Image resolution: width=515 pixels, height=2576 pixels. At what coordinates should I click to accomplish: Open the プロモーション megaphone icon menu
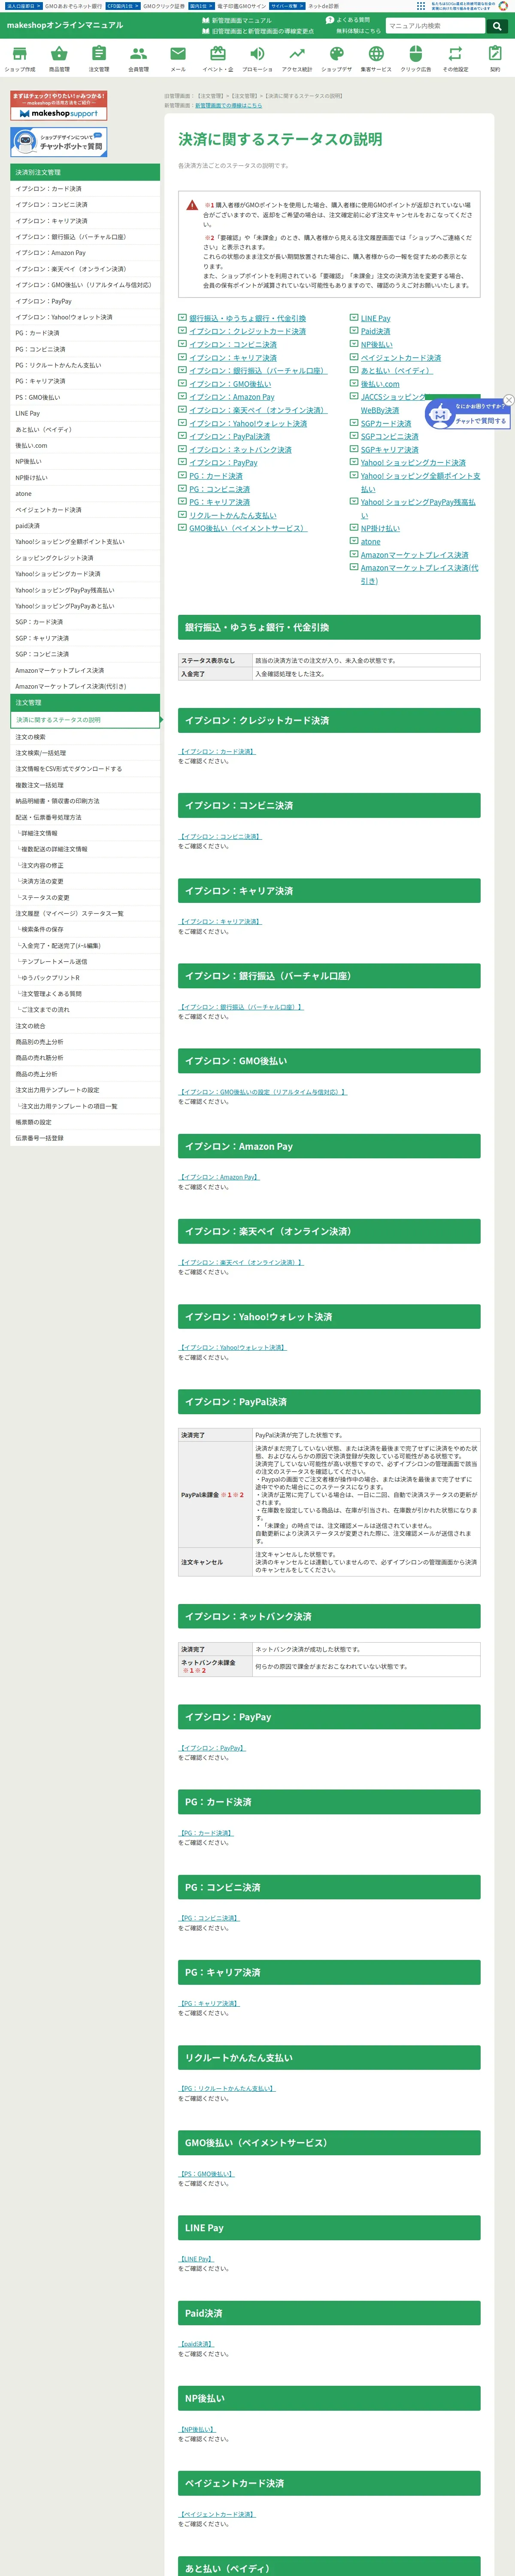coord(257,59)
